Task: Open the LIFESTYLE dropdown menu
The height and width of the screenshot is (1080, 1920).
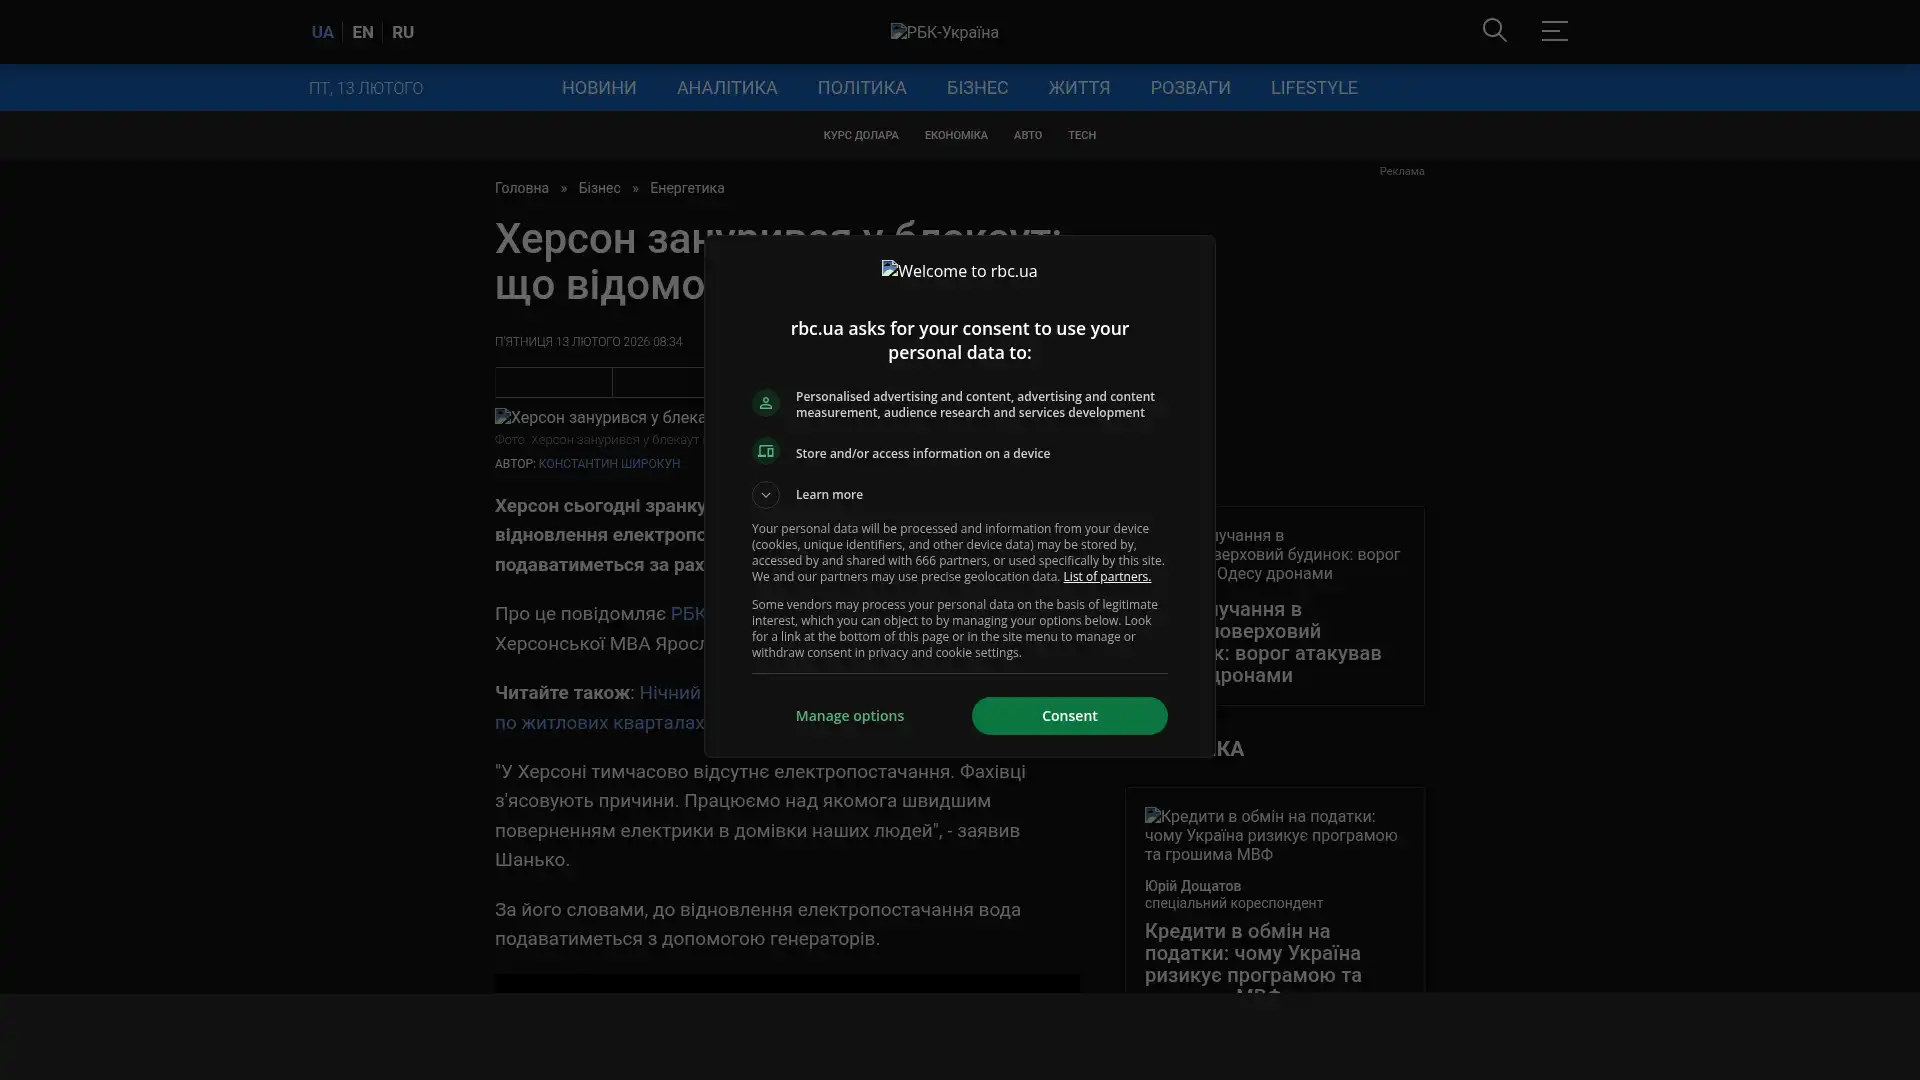Action: [x=1313, y=88]
